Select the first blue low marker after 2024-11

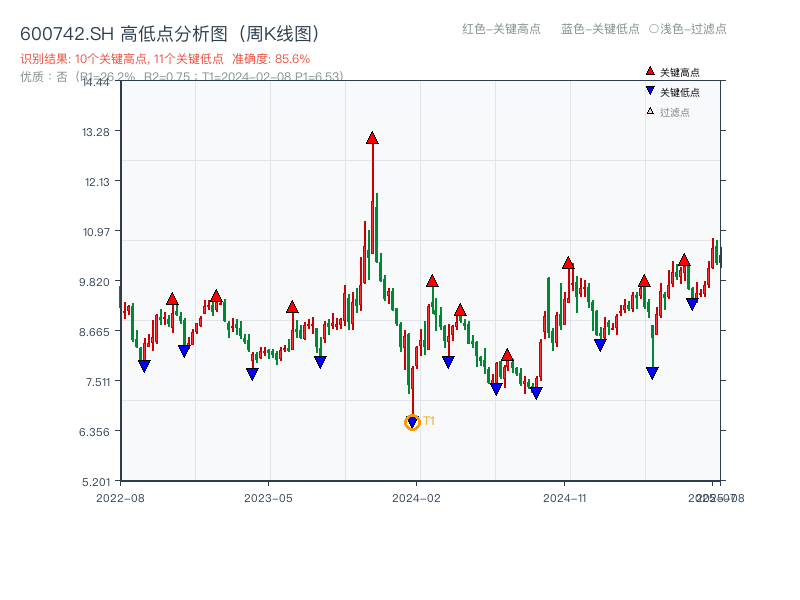[x=601, y=345]
